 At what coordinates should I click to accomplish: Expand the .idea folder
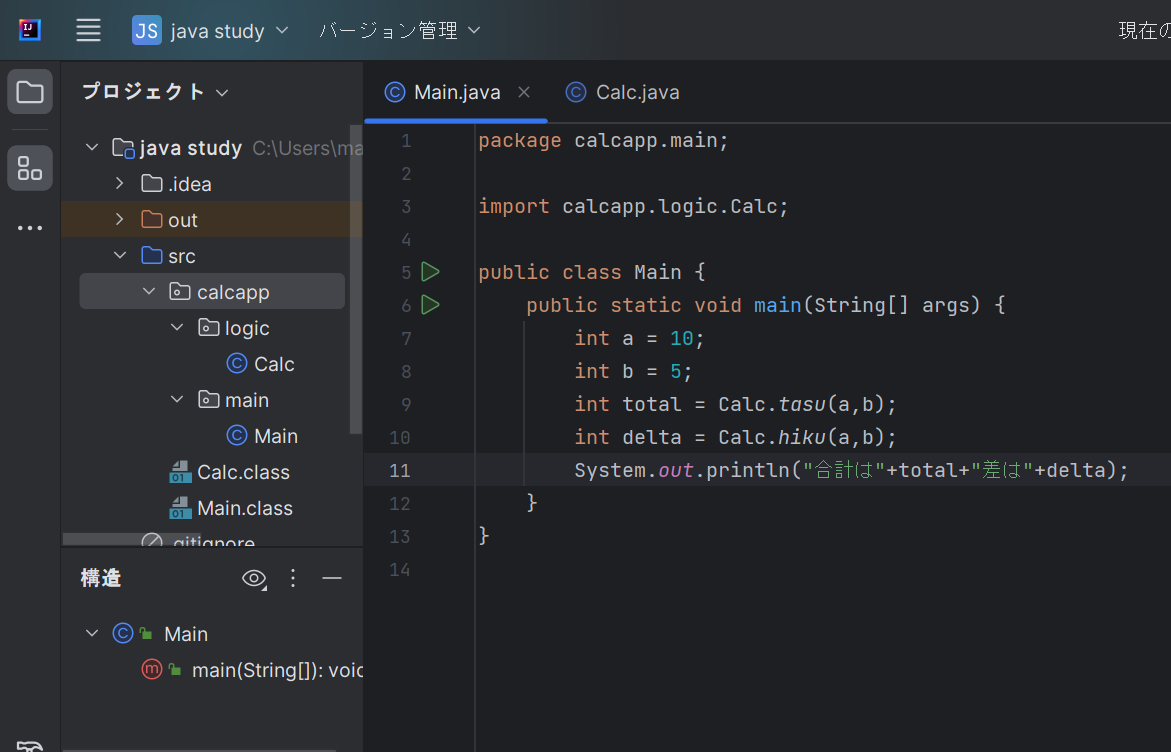point(119,183)
